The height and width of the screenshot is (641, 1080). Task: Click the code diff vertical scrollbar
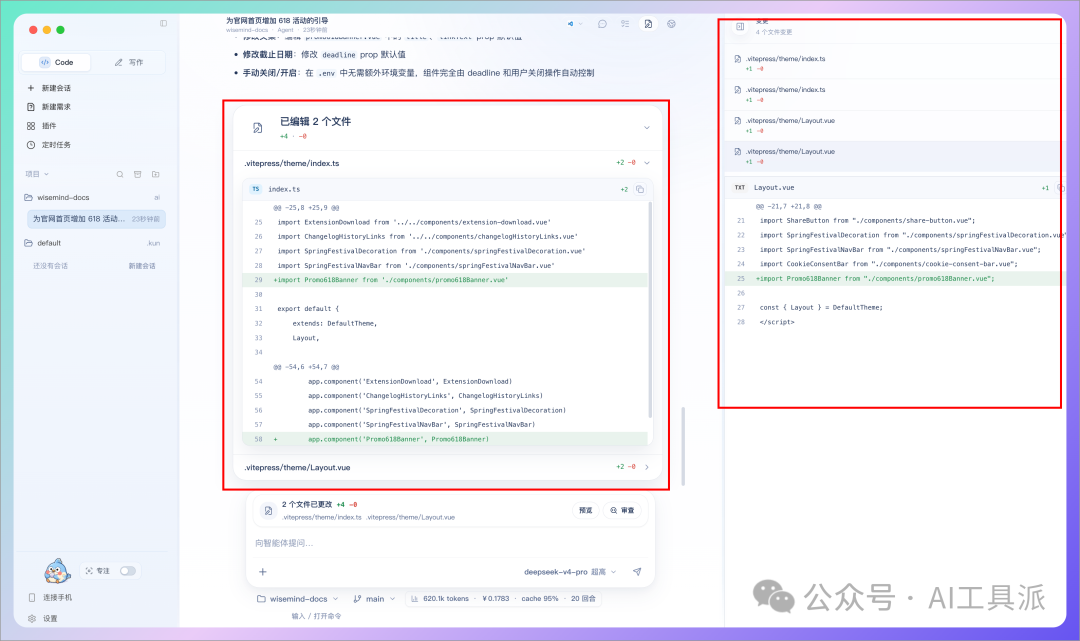[x=650, y=310]
